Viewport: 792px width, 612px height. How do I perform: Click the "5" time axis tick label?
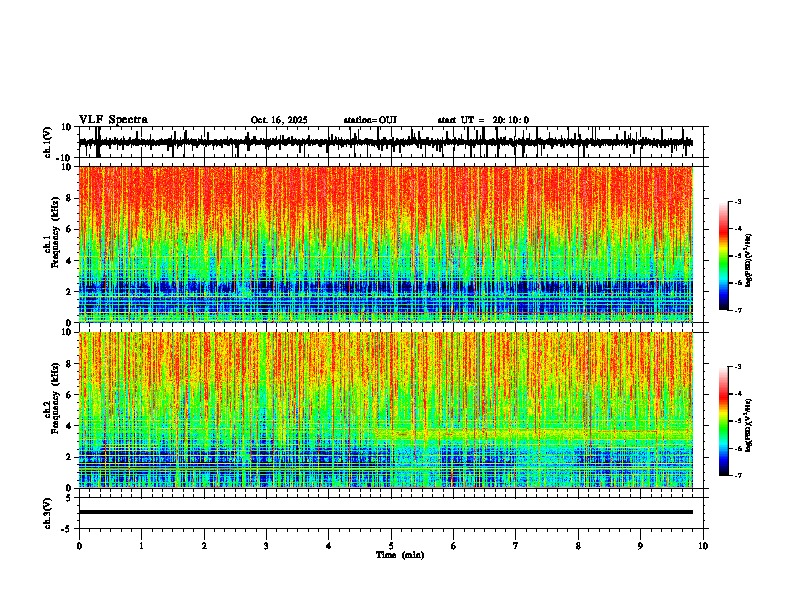click(391, 546)
